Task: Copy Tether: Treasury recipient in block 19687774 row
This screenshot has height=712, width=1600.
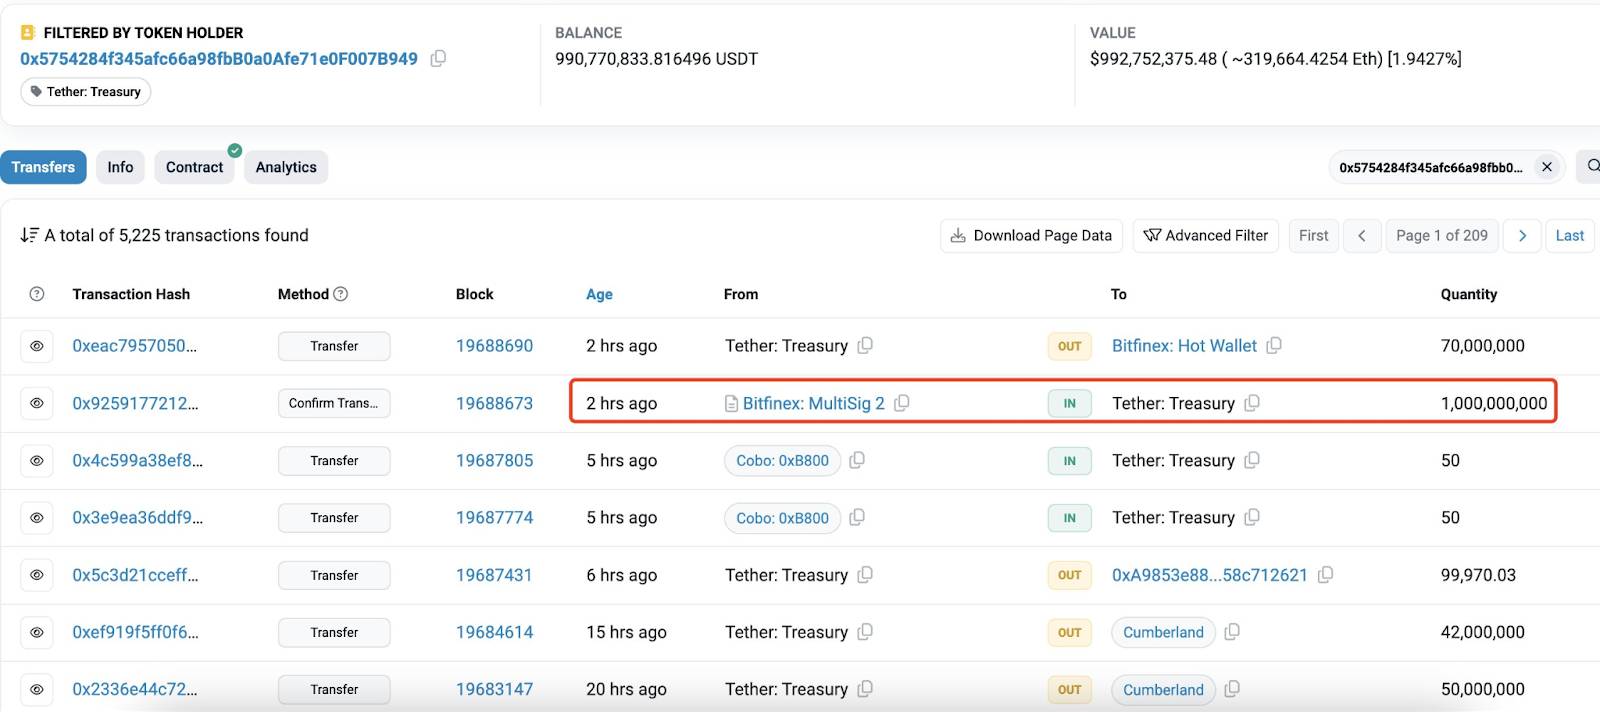Action: click(1252, 518)
